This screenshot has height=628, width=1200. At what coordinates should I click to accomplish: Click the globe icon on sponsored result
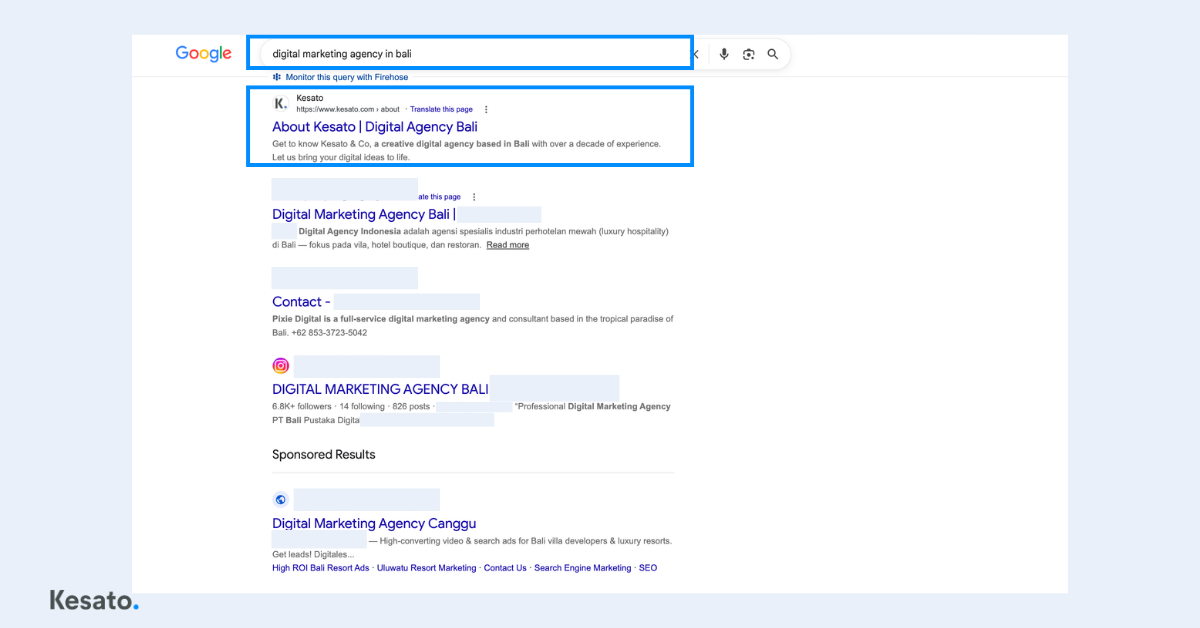281,500
